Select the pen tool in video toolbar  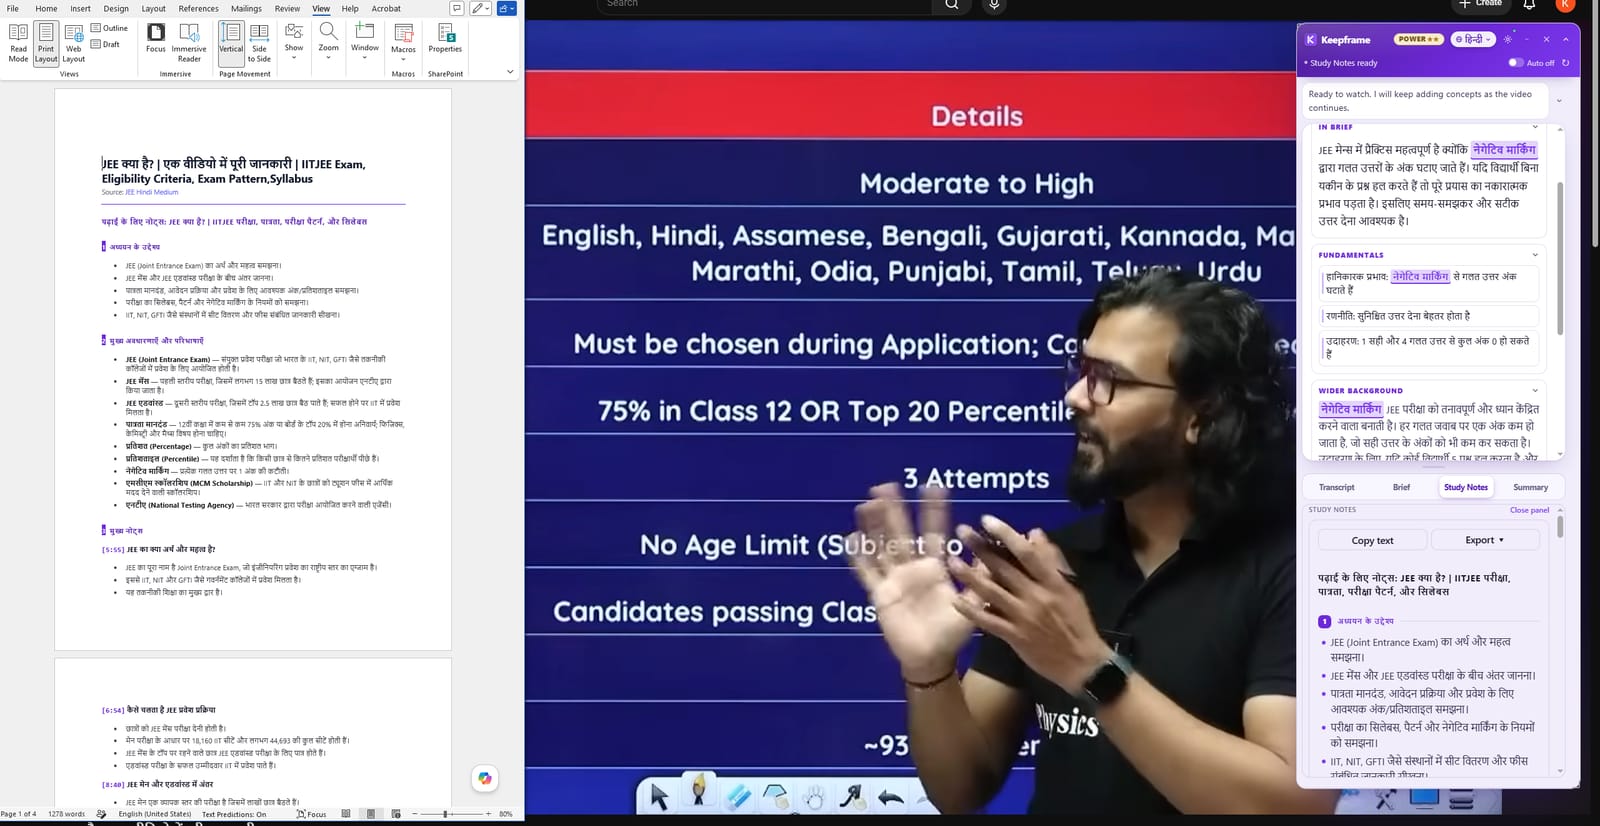pyautogui.click(x=699, y=790)
